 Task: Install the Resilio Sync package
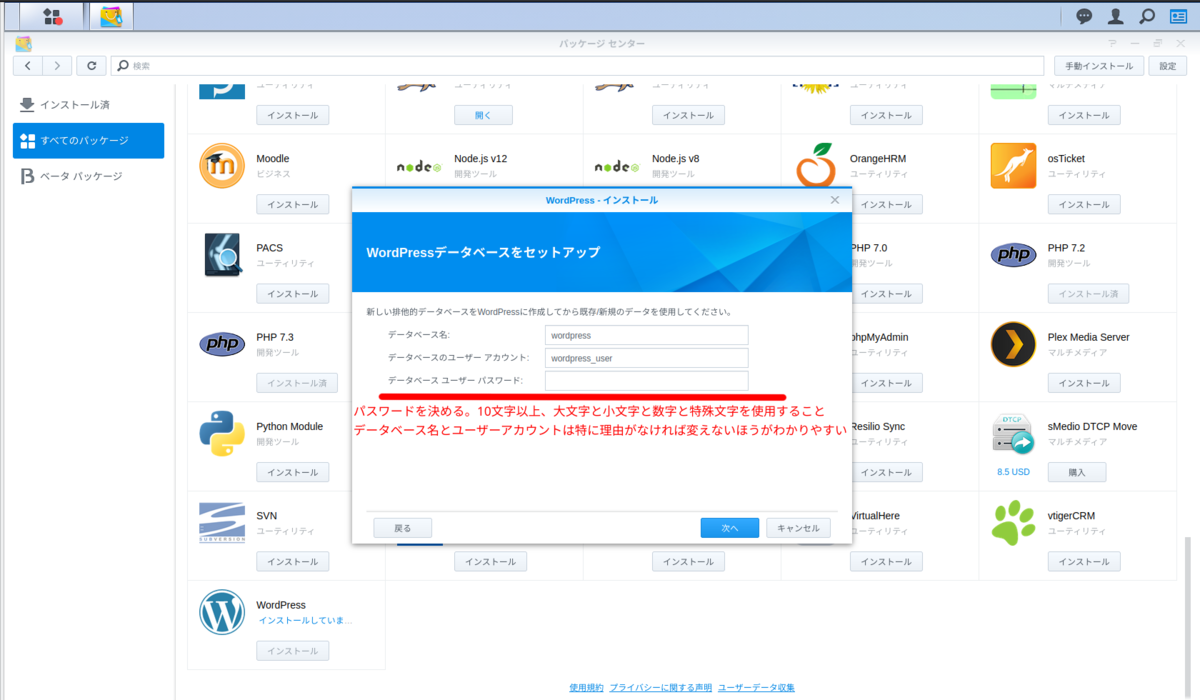pos(887,472)
